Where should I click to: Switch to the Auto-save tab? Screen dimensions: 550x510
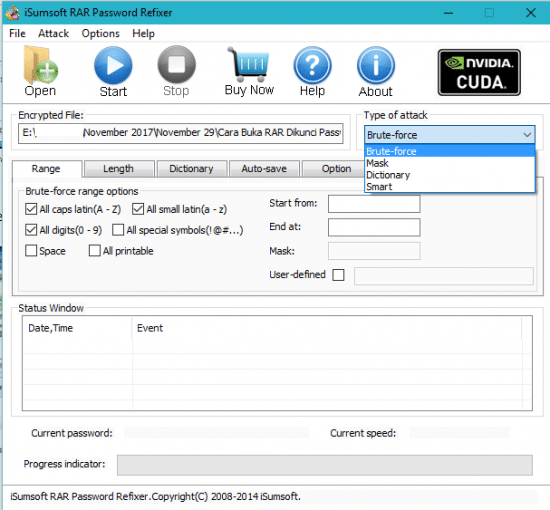point(264,169)
